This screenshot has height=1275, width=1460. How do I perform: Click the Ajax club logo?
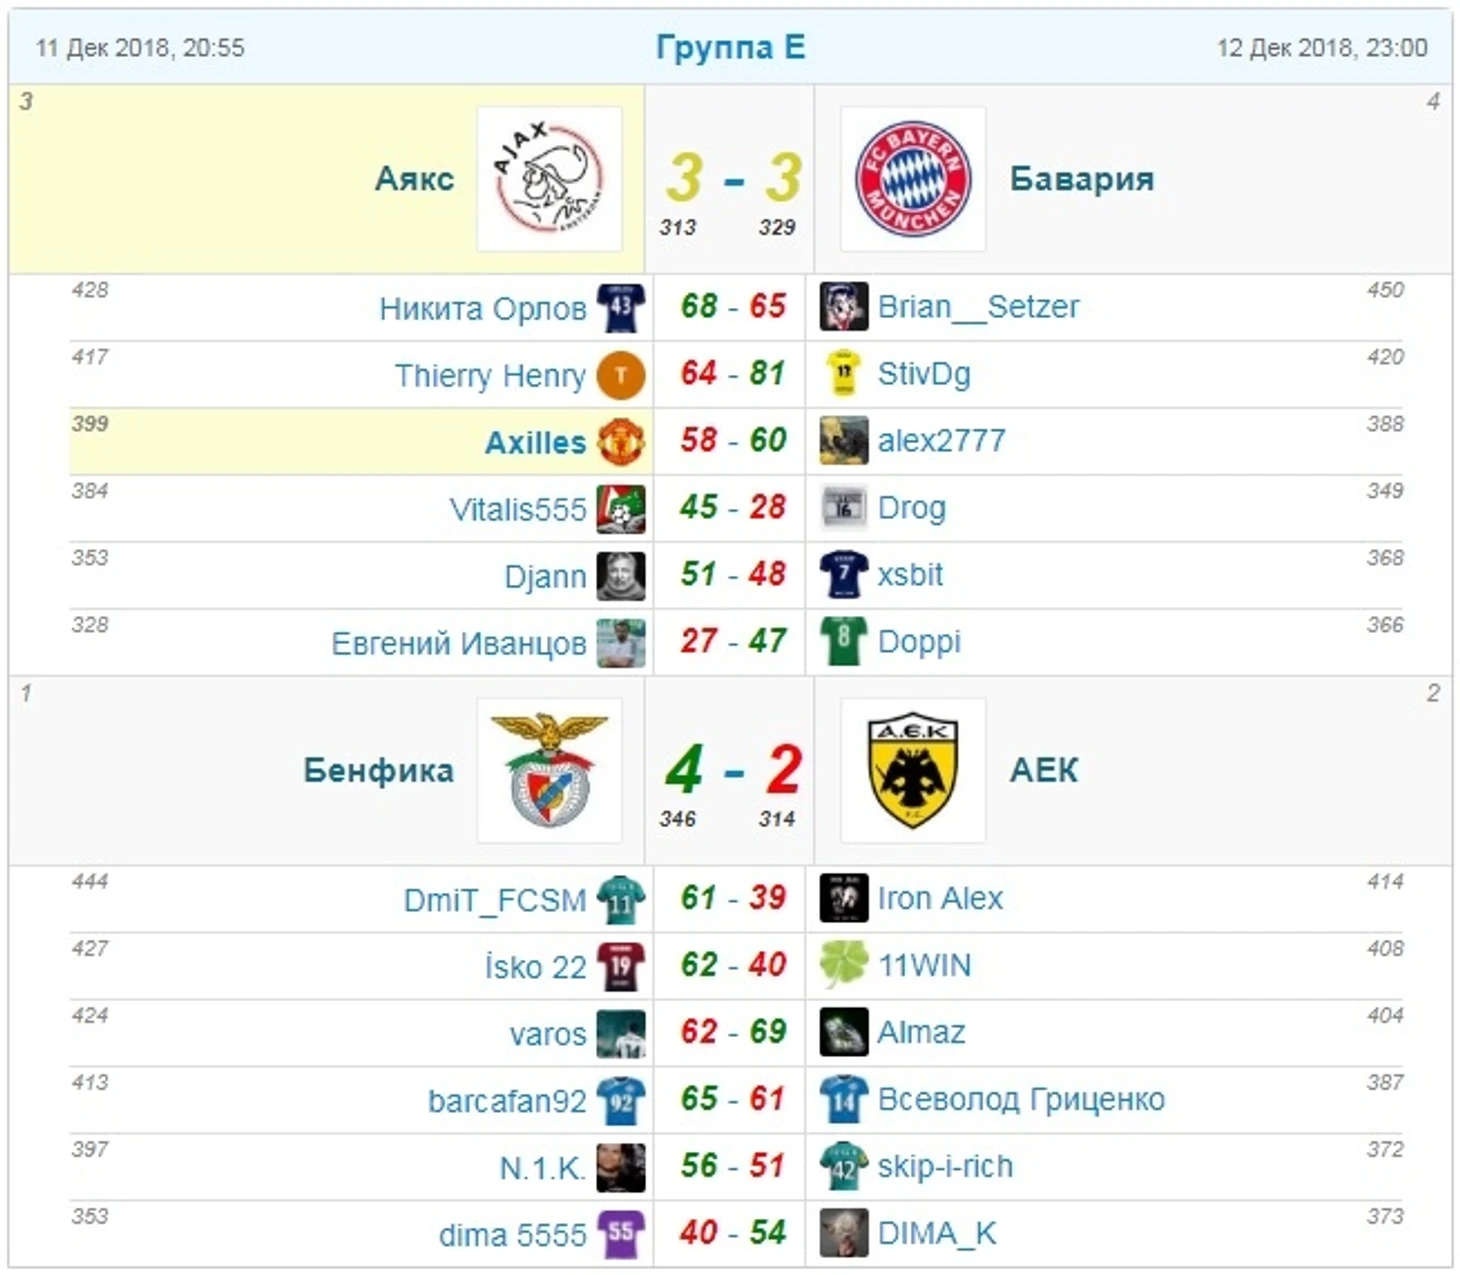pyautogui.click(x=549, y=179)
